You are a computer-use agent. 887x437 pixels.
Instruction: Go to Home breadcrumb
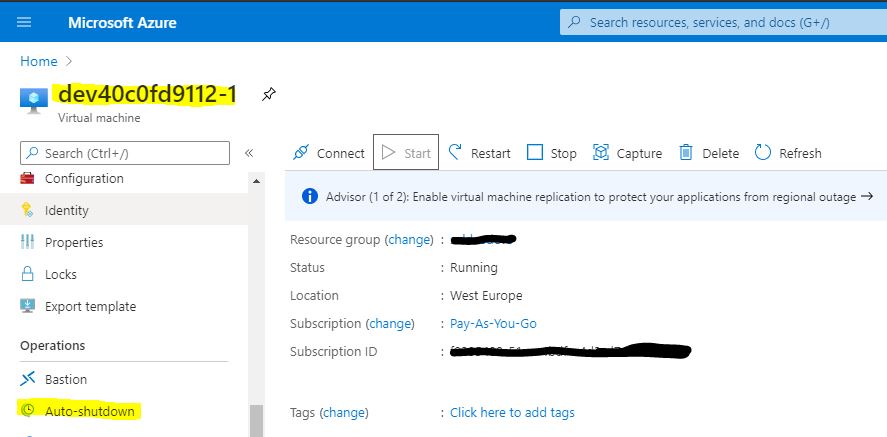pos(38,61)
